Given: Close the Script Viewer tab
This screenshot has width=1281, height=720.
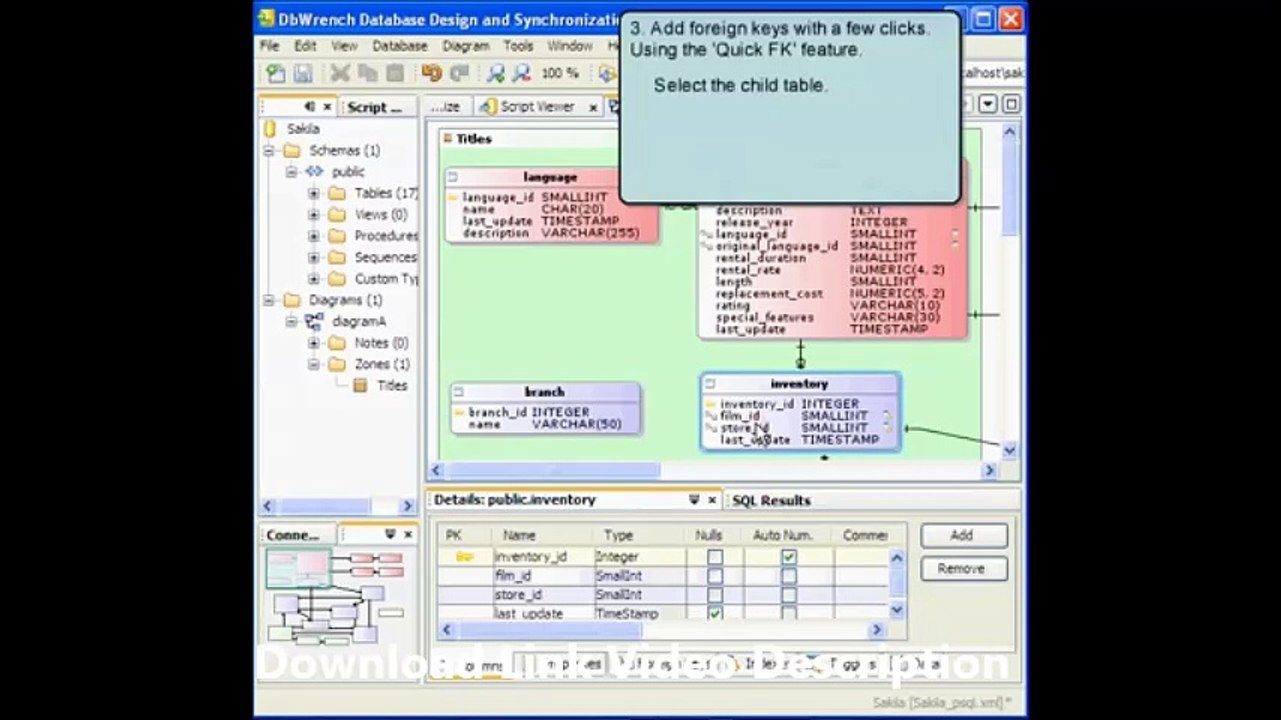Looking at the screenshot, I should coord(592,107).
